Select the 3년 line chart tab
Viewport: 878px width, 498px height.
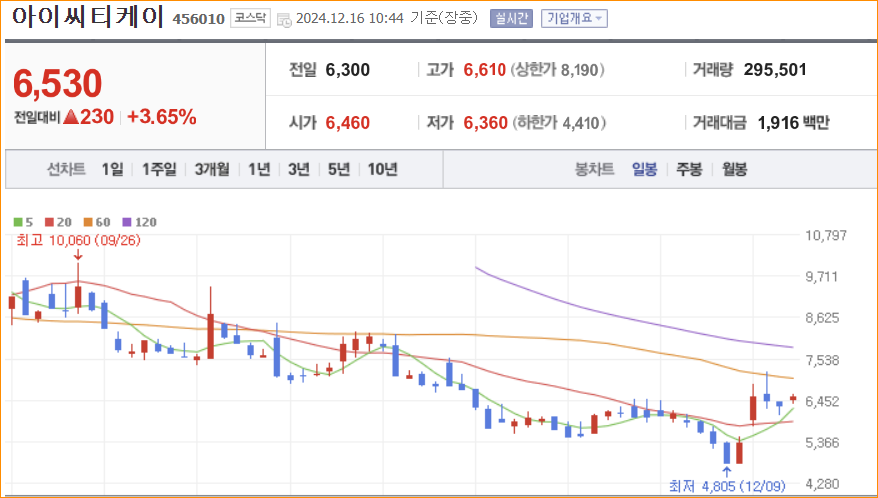click(298, 169)
